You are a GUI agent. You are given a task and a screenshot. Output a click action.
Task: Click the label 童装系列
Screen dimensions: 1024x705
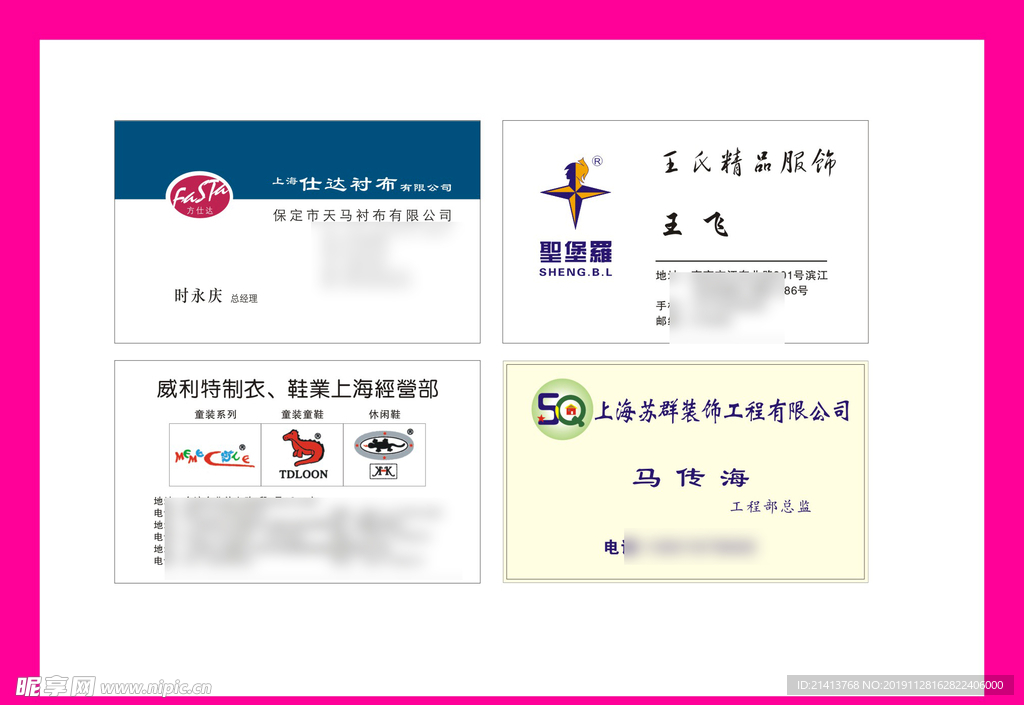click(x=215, y=415)
